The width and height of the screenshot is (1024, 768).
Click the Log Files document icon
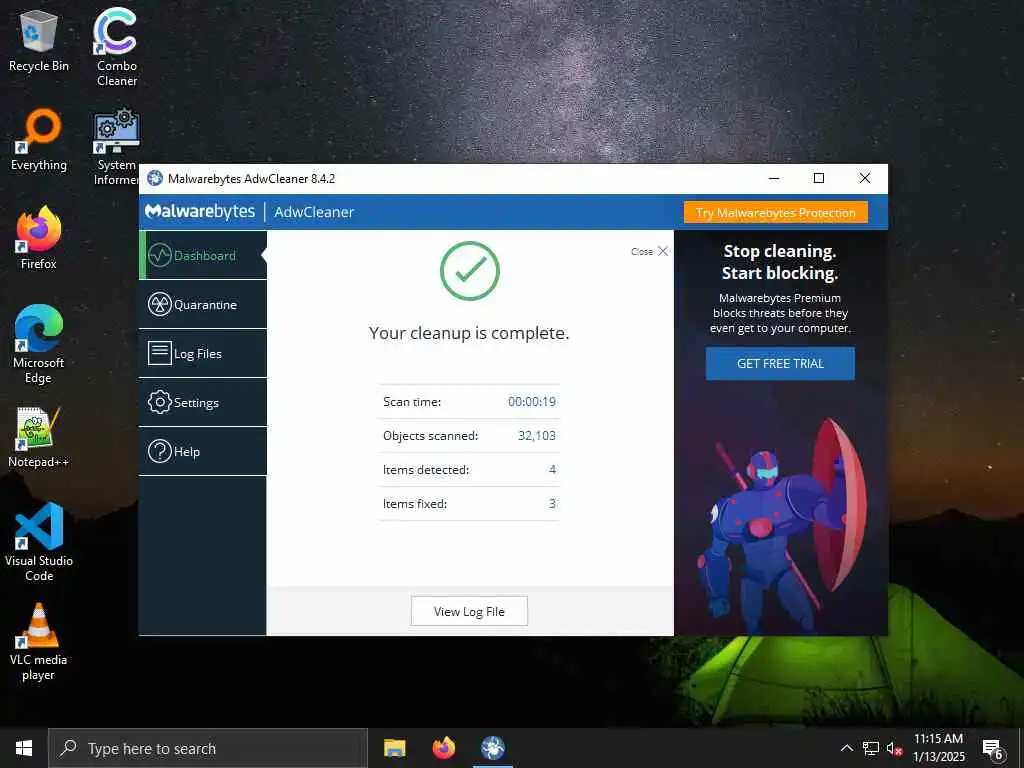pos(159,353)
